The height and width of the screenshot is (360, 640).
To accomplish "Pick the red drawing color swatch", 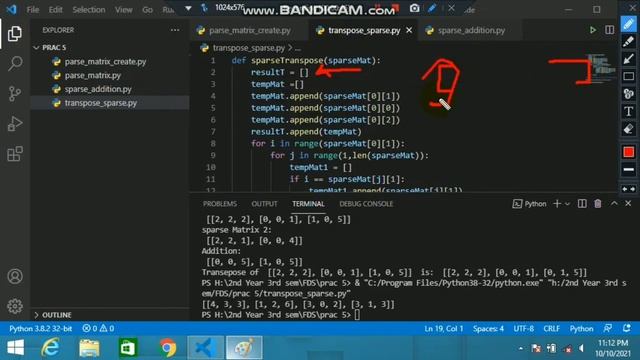I will pos(629,152).
